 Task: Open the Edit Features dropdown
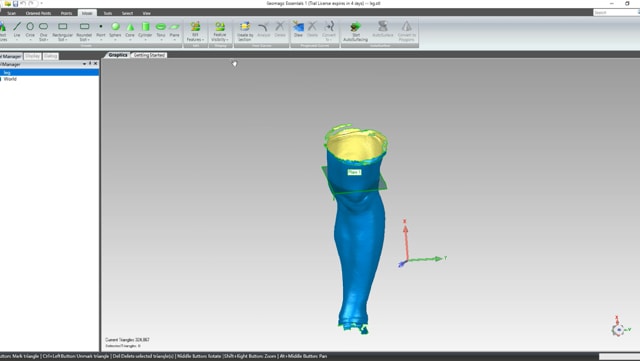pos(195,31)
